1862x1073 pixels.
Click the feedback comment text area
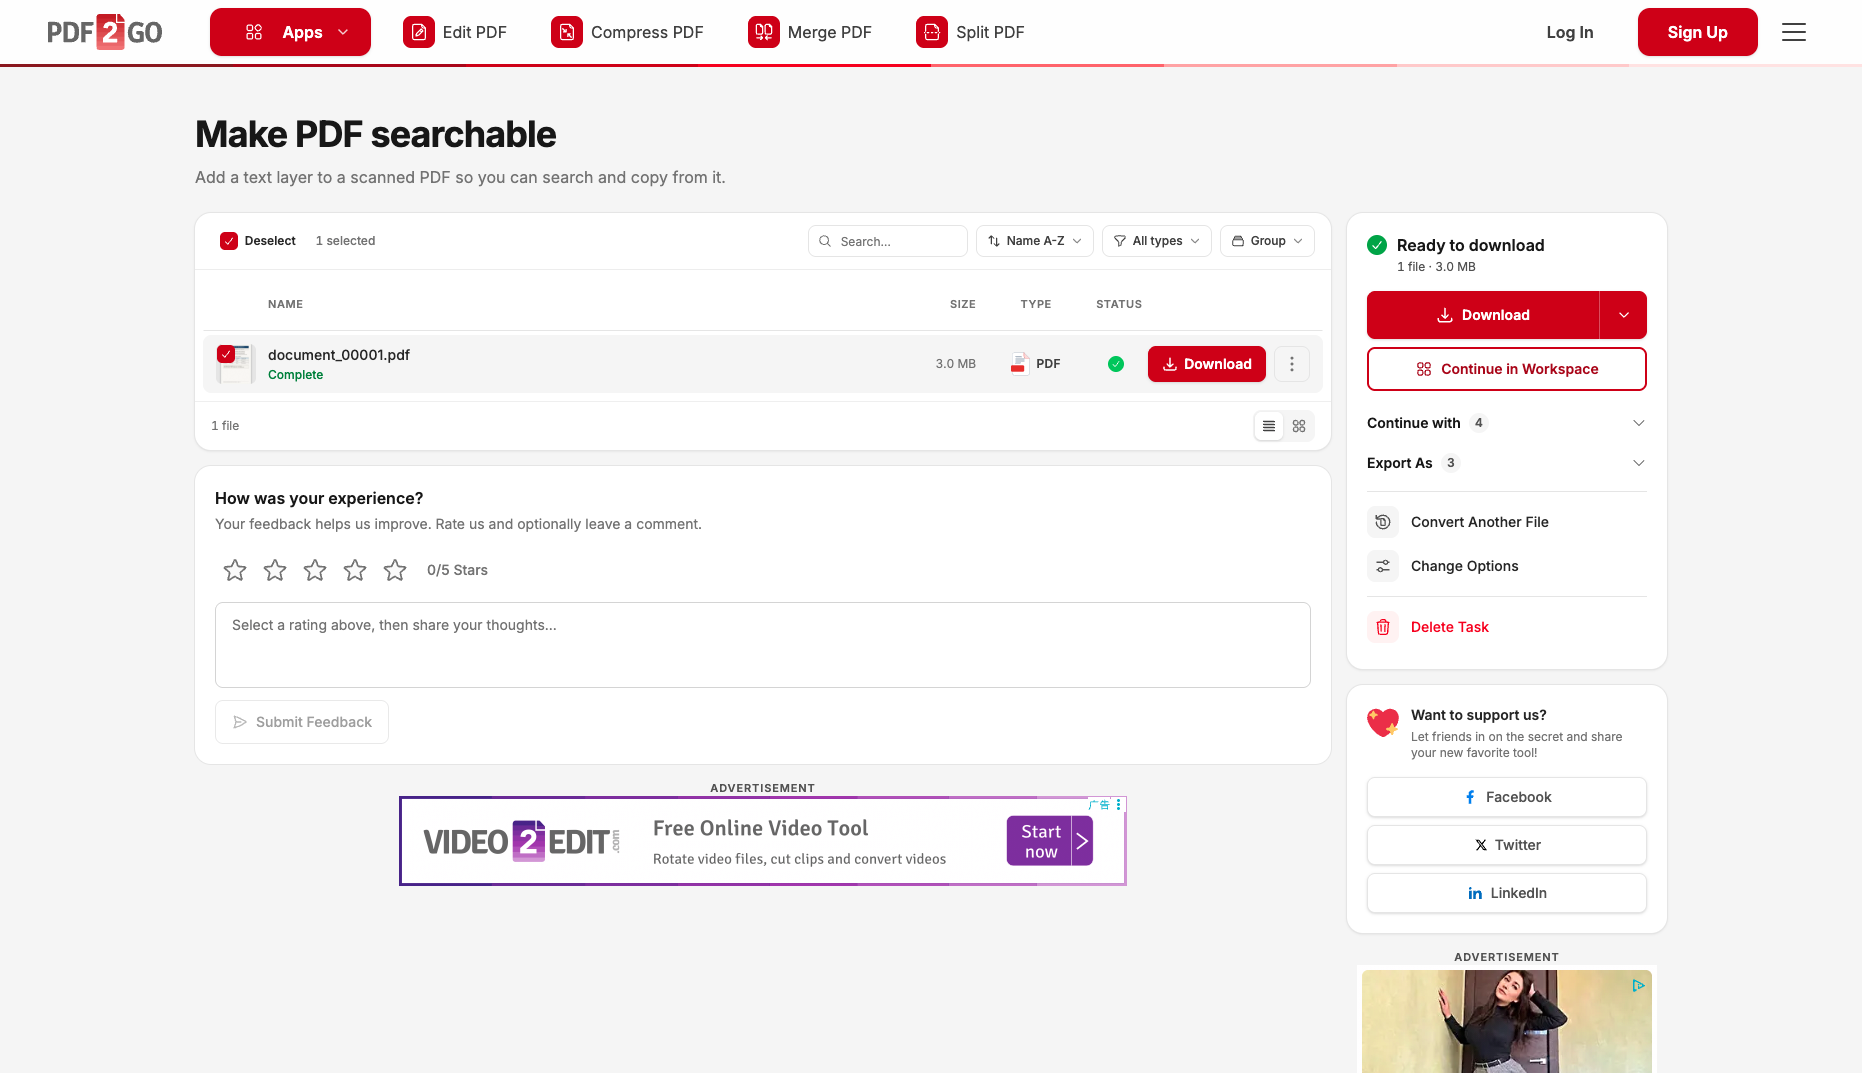[x=763, y=645]
